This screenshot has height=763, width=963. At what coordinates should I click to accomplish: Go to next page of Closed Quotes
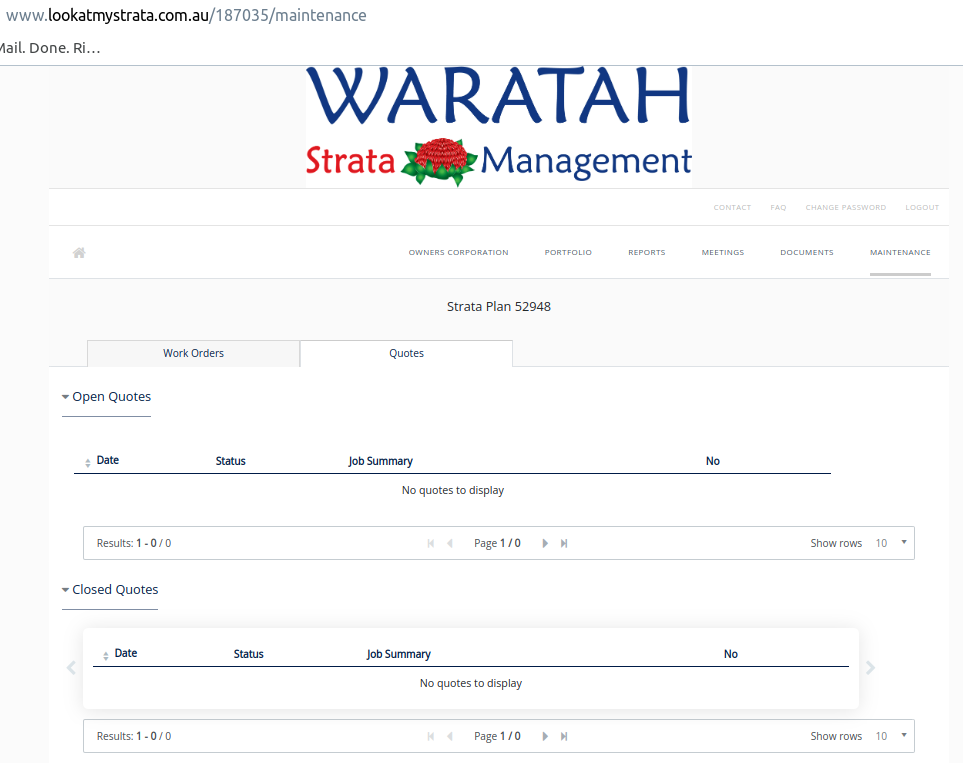(545, 736)
